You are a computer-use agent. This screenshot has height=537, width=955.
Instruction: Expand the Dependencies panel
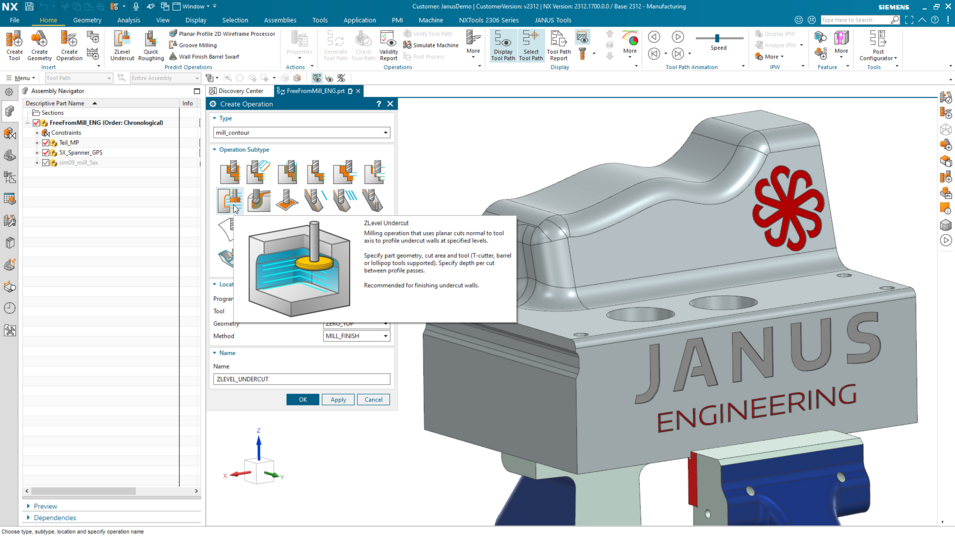51,518
